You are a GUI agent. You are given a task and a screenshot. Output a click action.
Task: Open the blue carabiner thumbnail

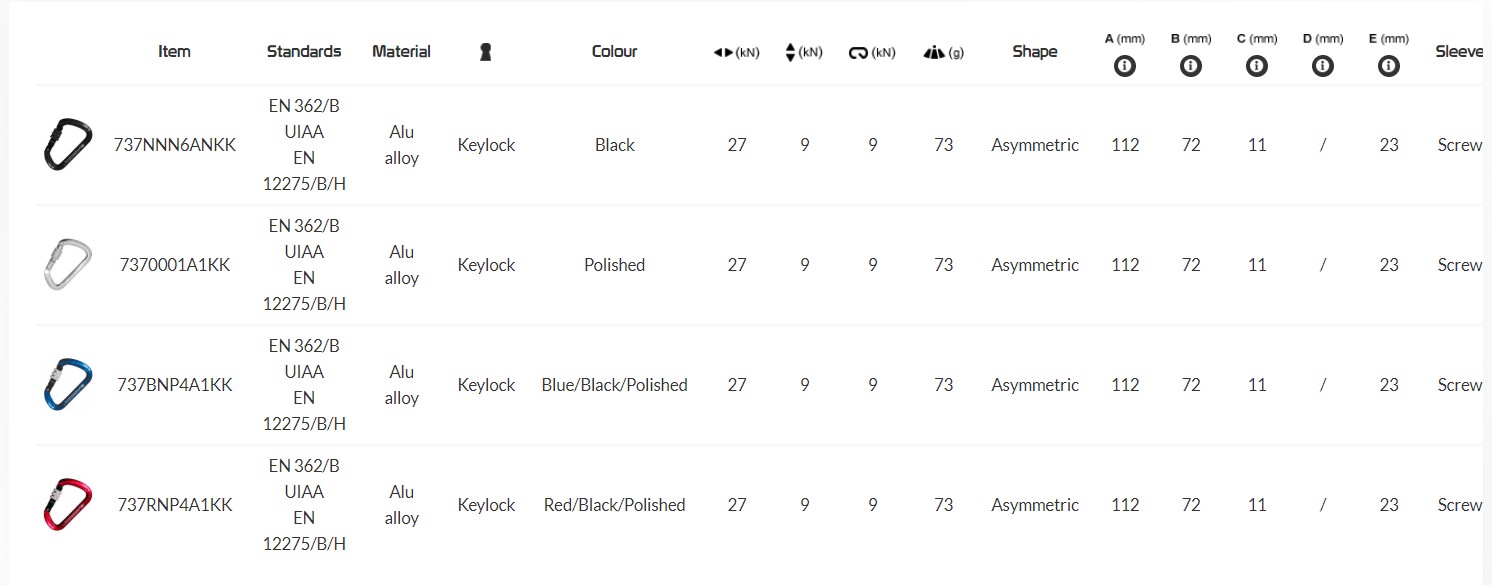click(68, 384)
